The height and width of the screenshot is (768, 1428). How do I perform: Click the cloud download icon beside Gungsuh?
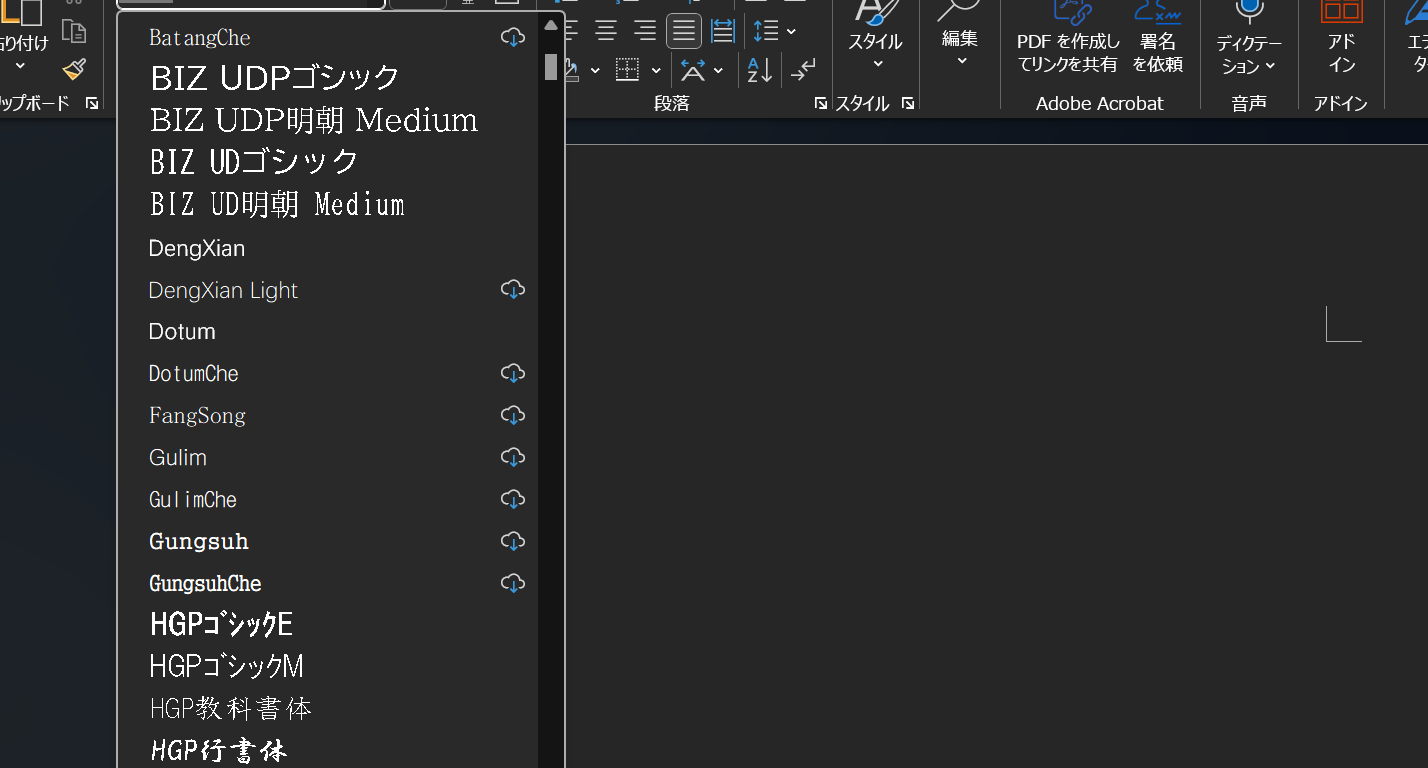click(x=513, y=541)
